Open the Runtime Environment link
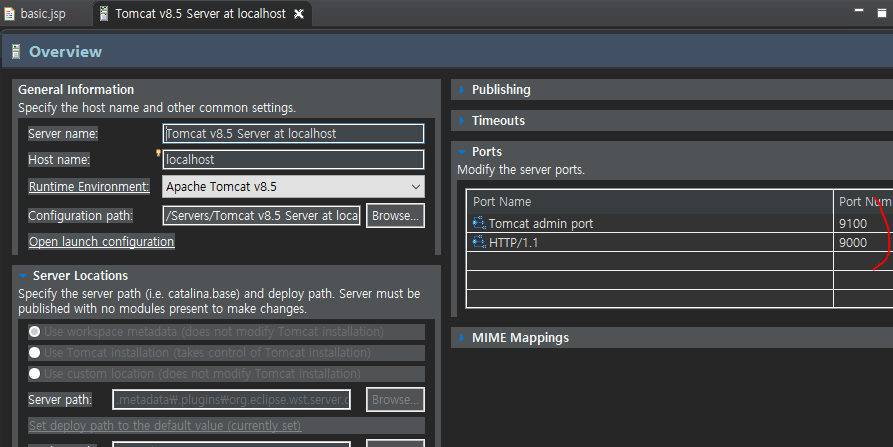Image resolution: width=893 pixels, height=447 pixels. pyautogui.click(x=89, y=187)
